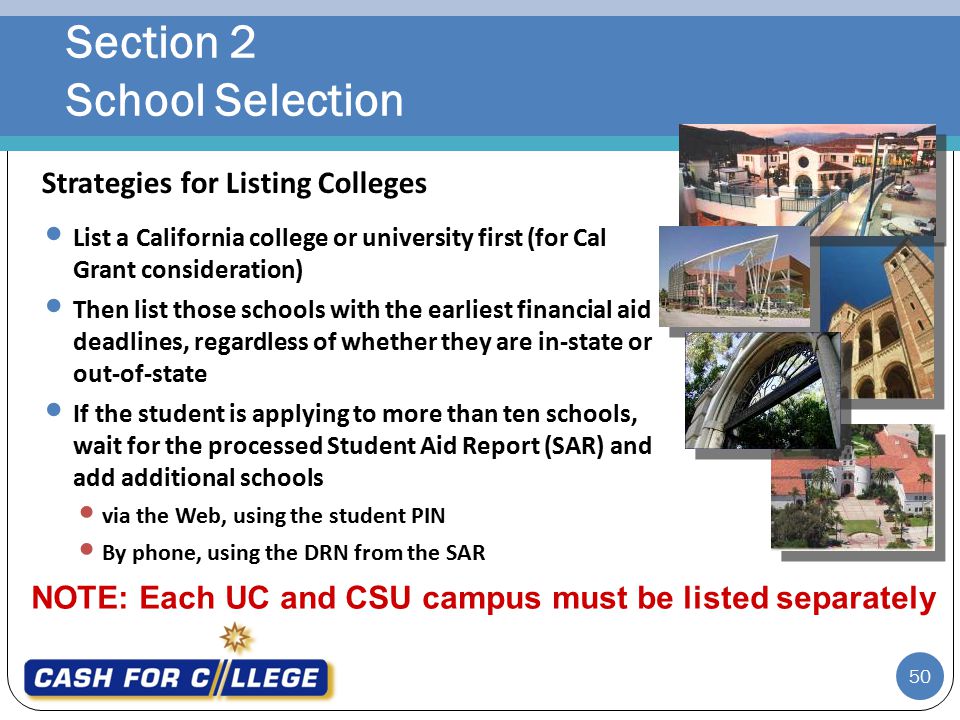The height and width of the screenshot is (720, 960).
Task: Click the 'School Selection' heading
Action: 234,100
